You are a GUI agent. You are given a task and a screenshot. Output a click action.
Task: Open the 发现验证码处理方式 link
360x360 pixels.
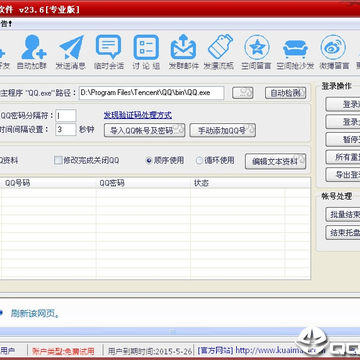138,115
